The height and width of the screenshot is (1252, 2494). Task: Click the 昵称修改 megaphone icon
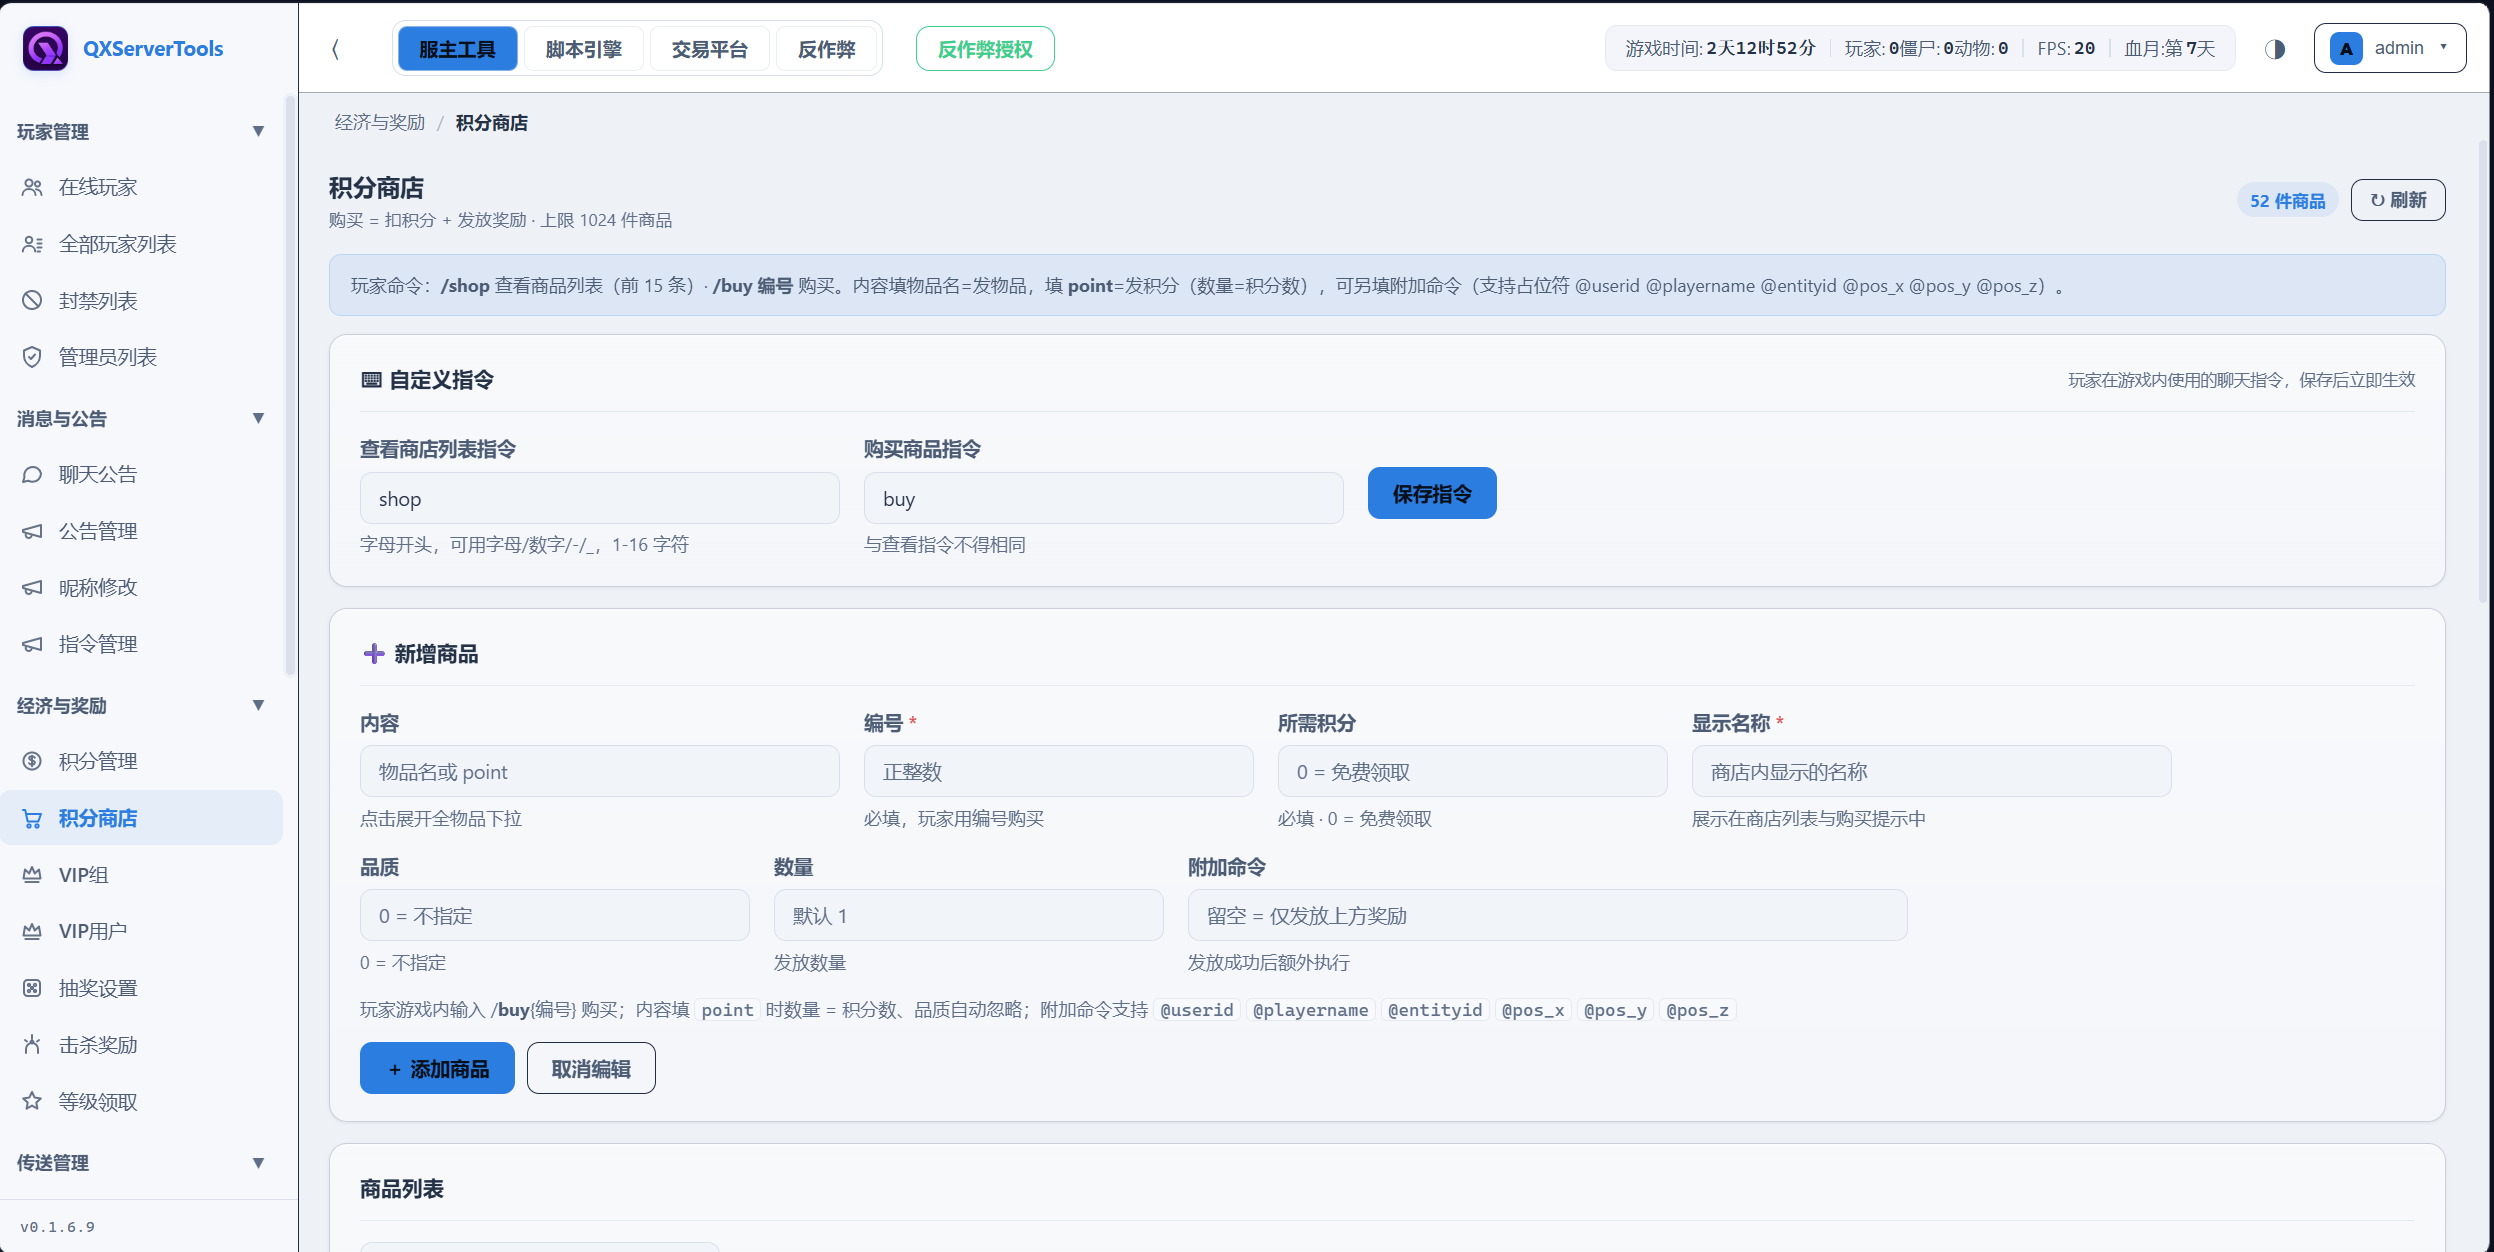[x=32, y=587]
